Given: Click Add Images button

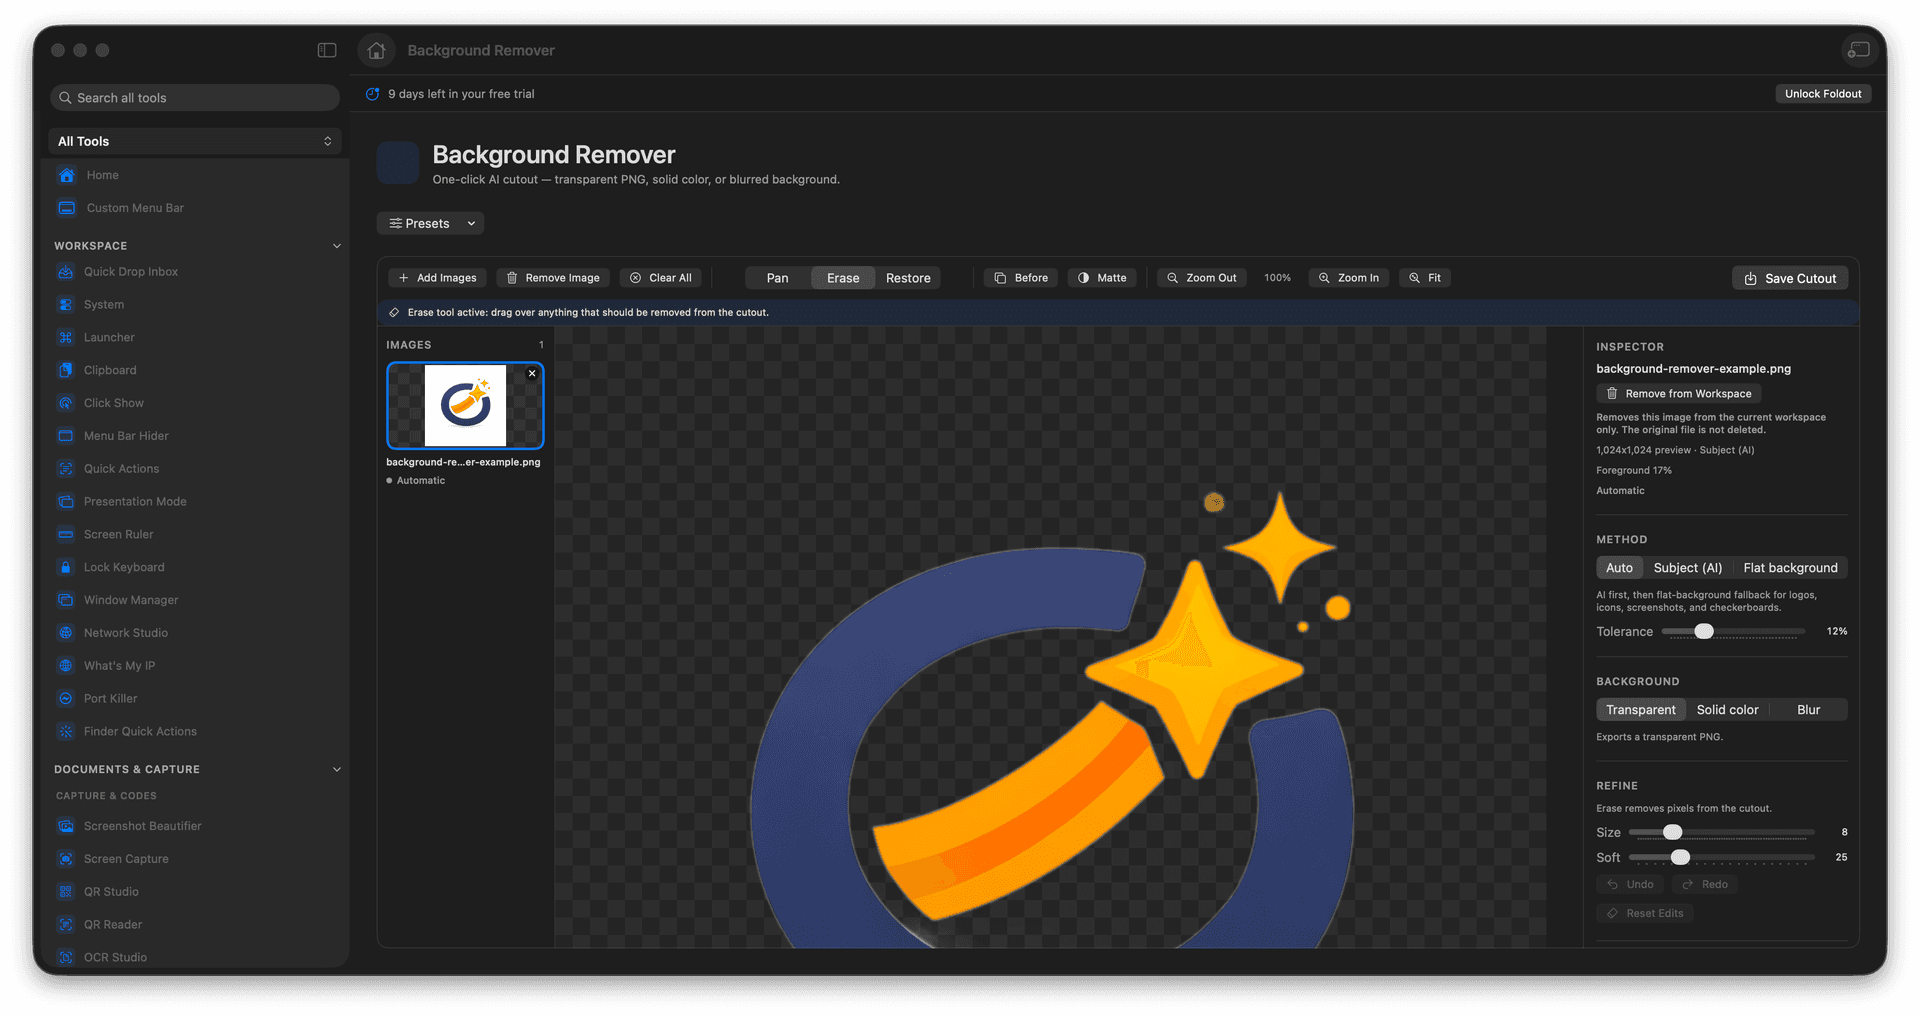Looking at the screenshot, I should point(437,278).
